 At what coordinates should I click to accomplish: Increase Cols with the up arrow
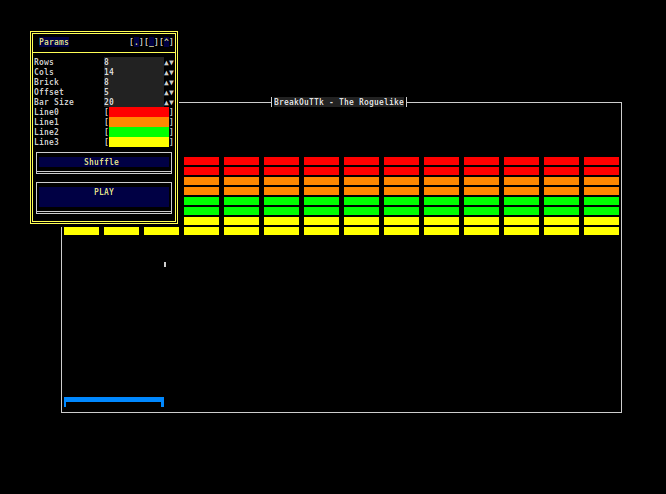coord(166,72)
